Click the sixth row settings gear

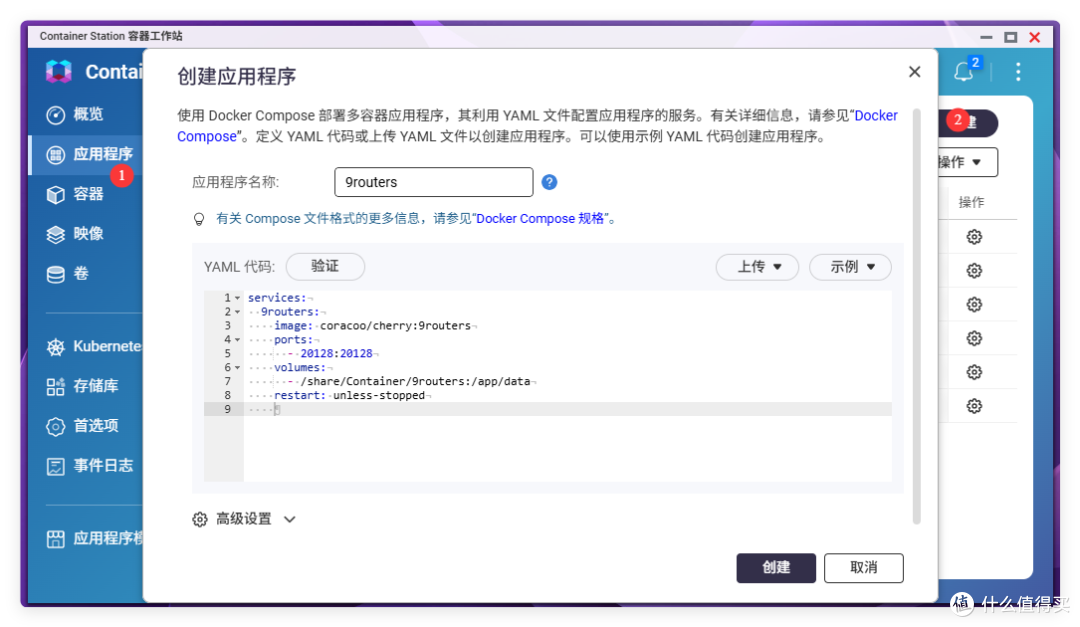coord(974,406)
